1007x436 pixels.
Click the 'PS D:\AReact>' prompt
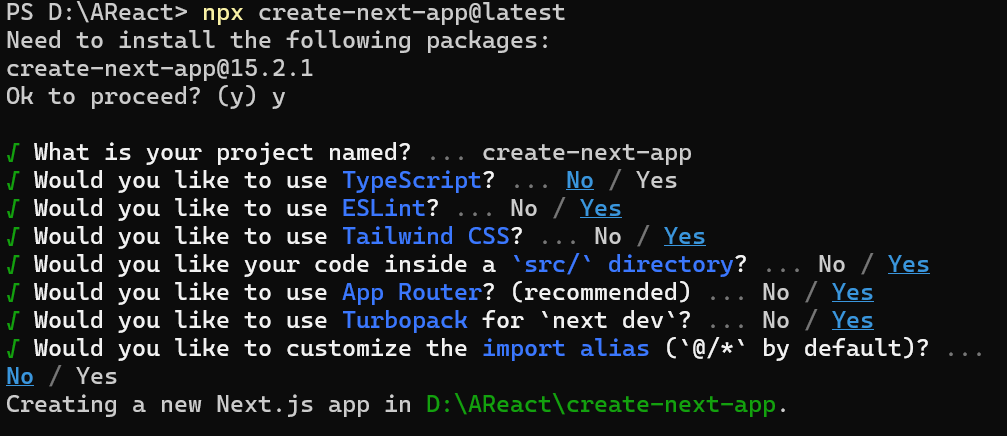pos(97,12)
